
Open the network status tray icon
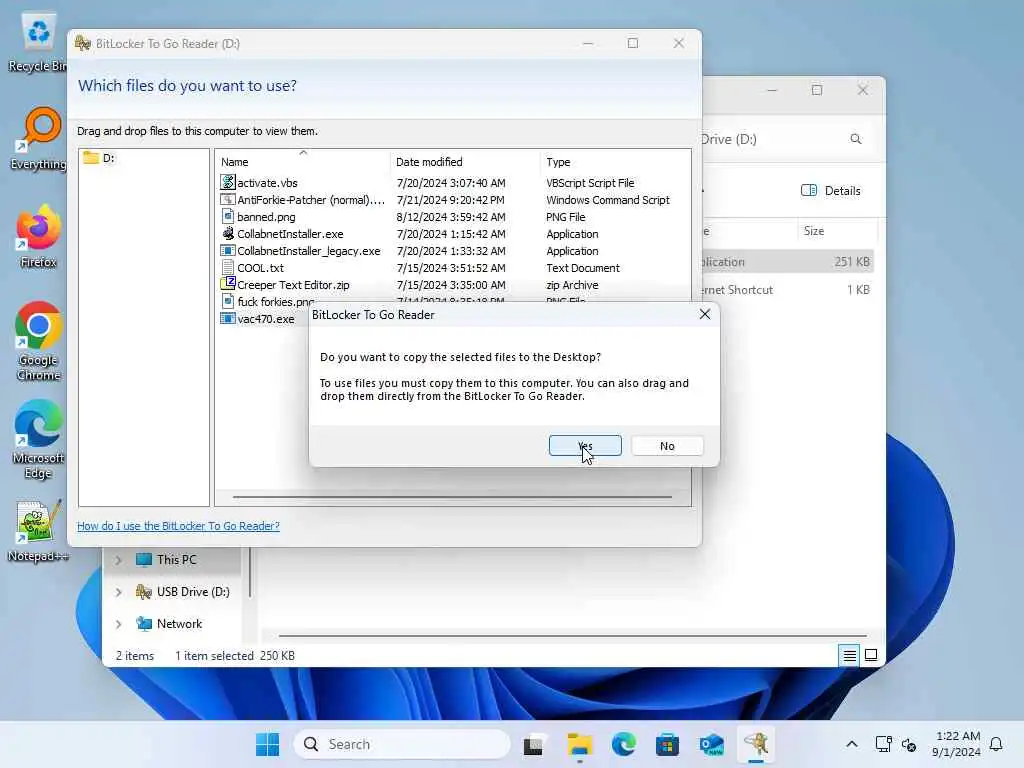tap(883, 744)
